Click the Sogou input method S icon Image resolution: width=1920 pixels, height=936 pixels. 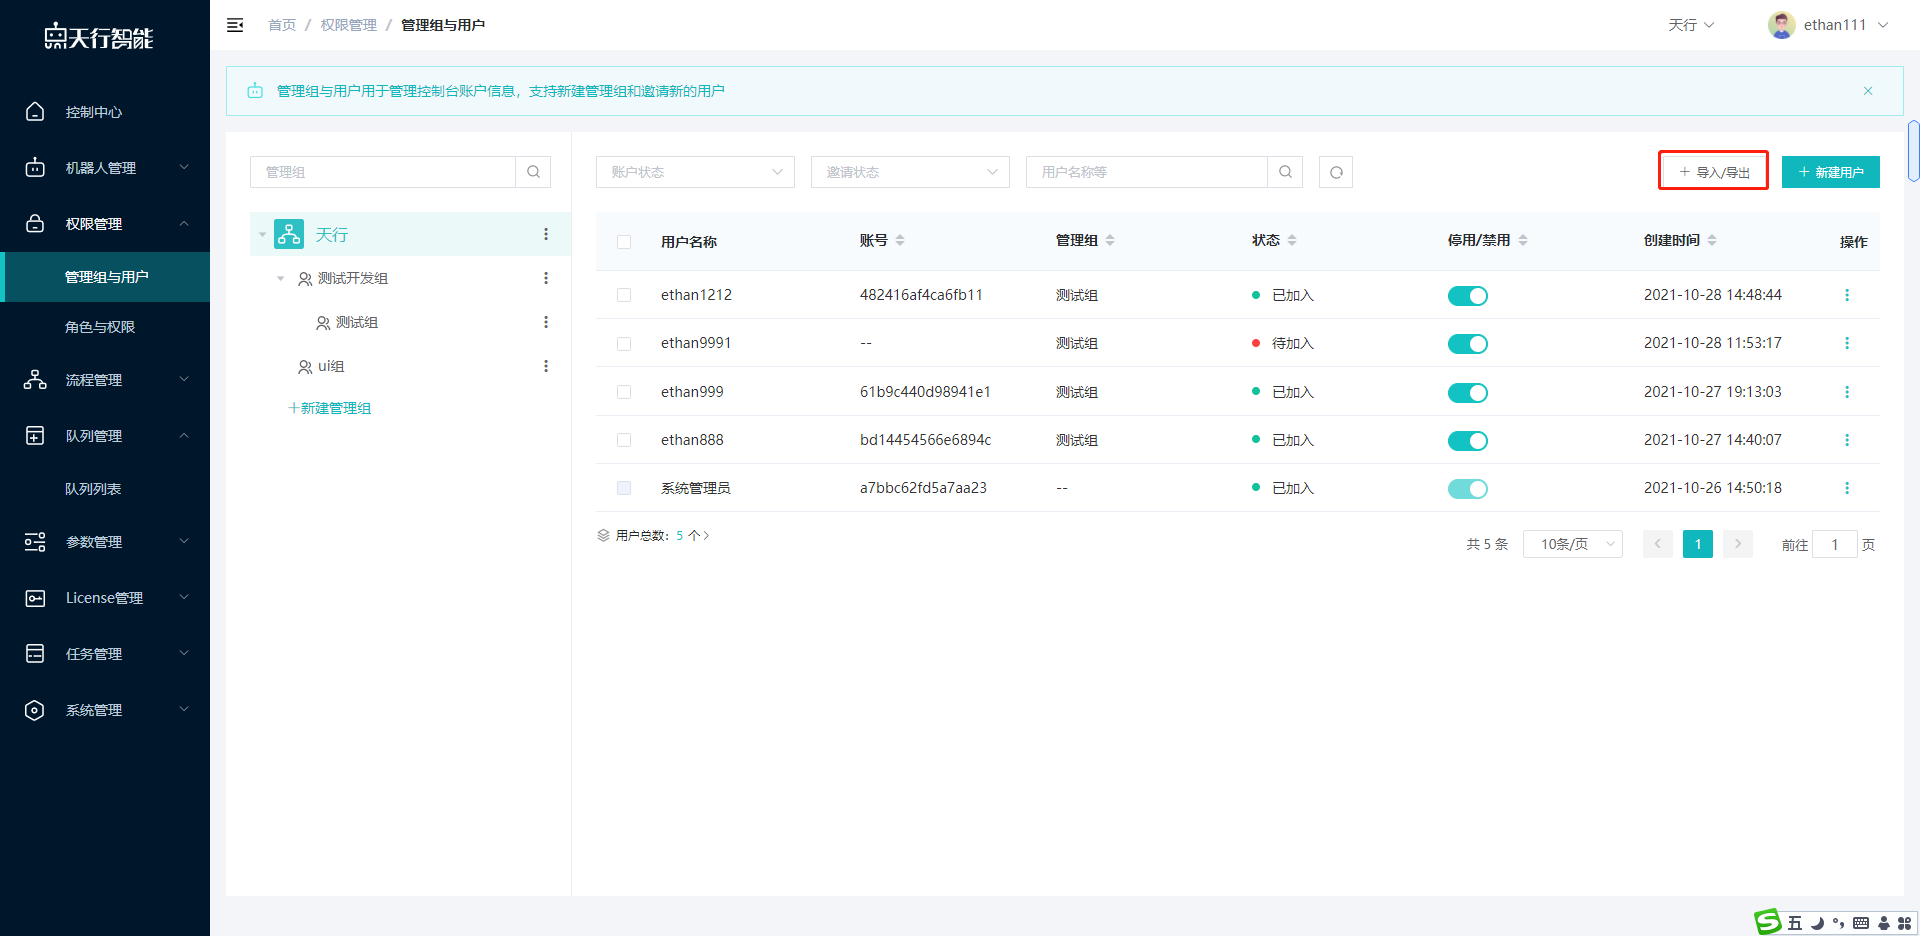tap(1769, 921)
